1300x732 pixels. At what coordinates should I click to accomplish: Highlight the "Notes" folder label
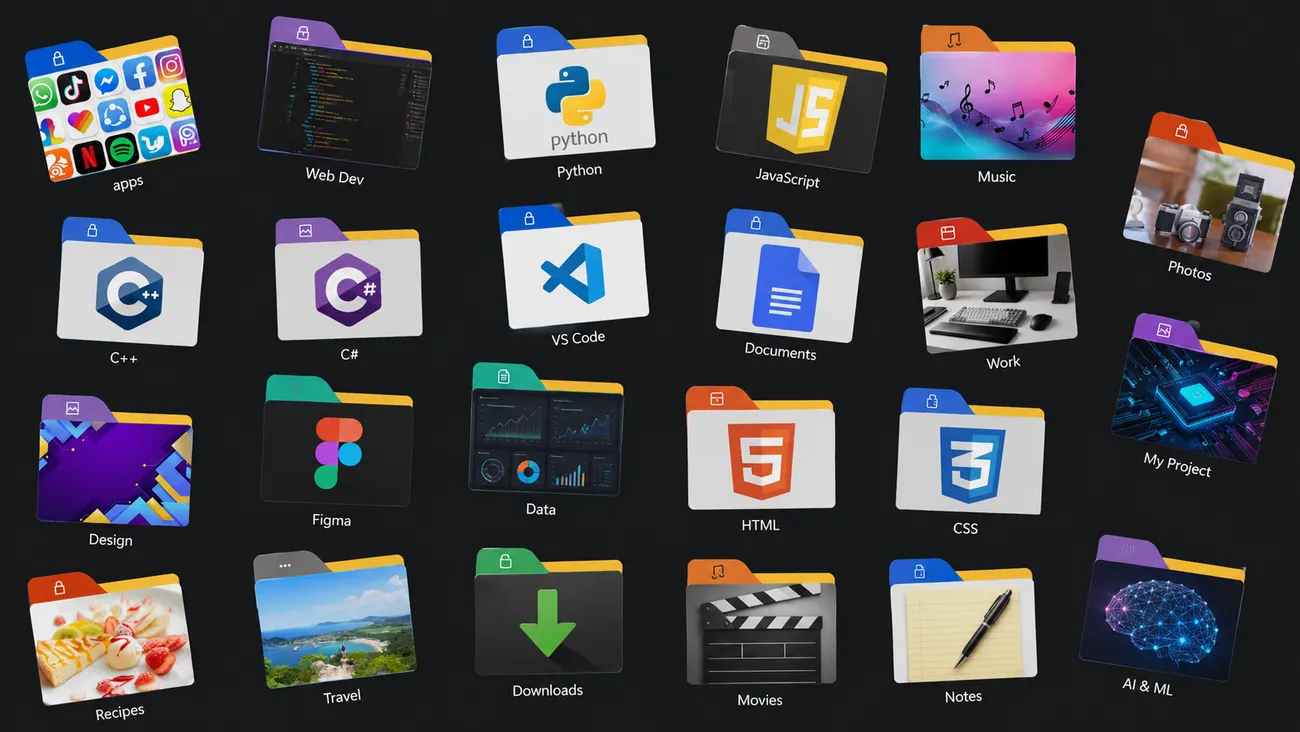pos(963,697)
